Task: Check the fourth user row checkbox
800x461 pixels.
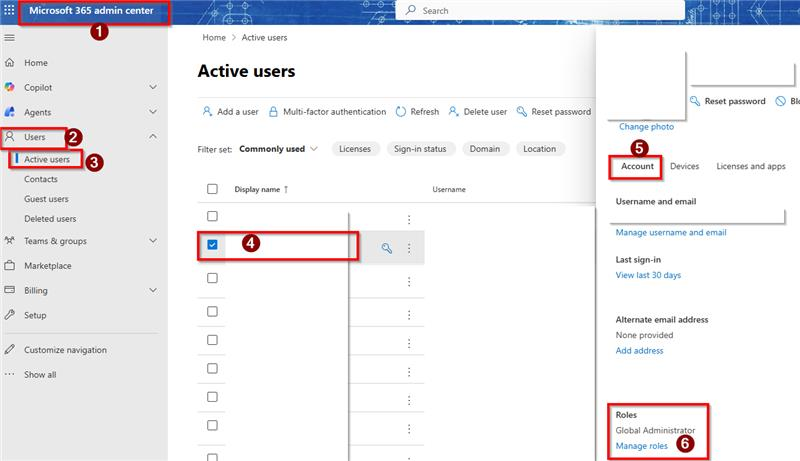Action: pyautogui.click(x=212, y=311)
